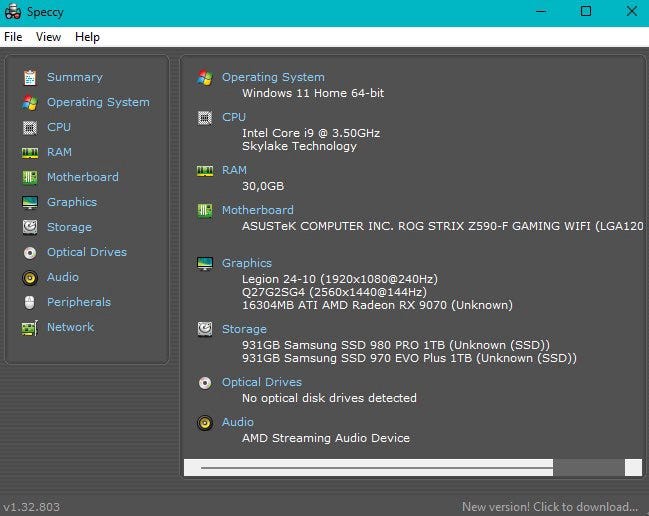Click the Motherboard icon in sidebar
649x516 pixels.
30,178
